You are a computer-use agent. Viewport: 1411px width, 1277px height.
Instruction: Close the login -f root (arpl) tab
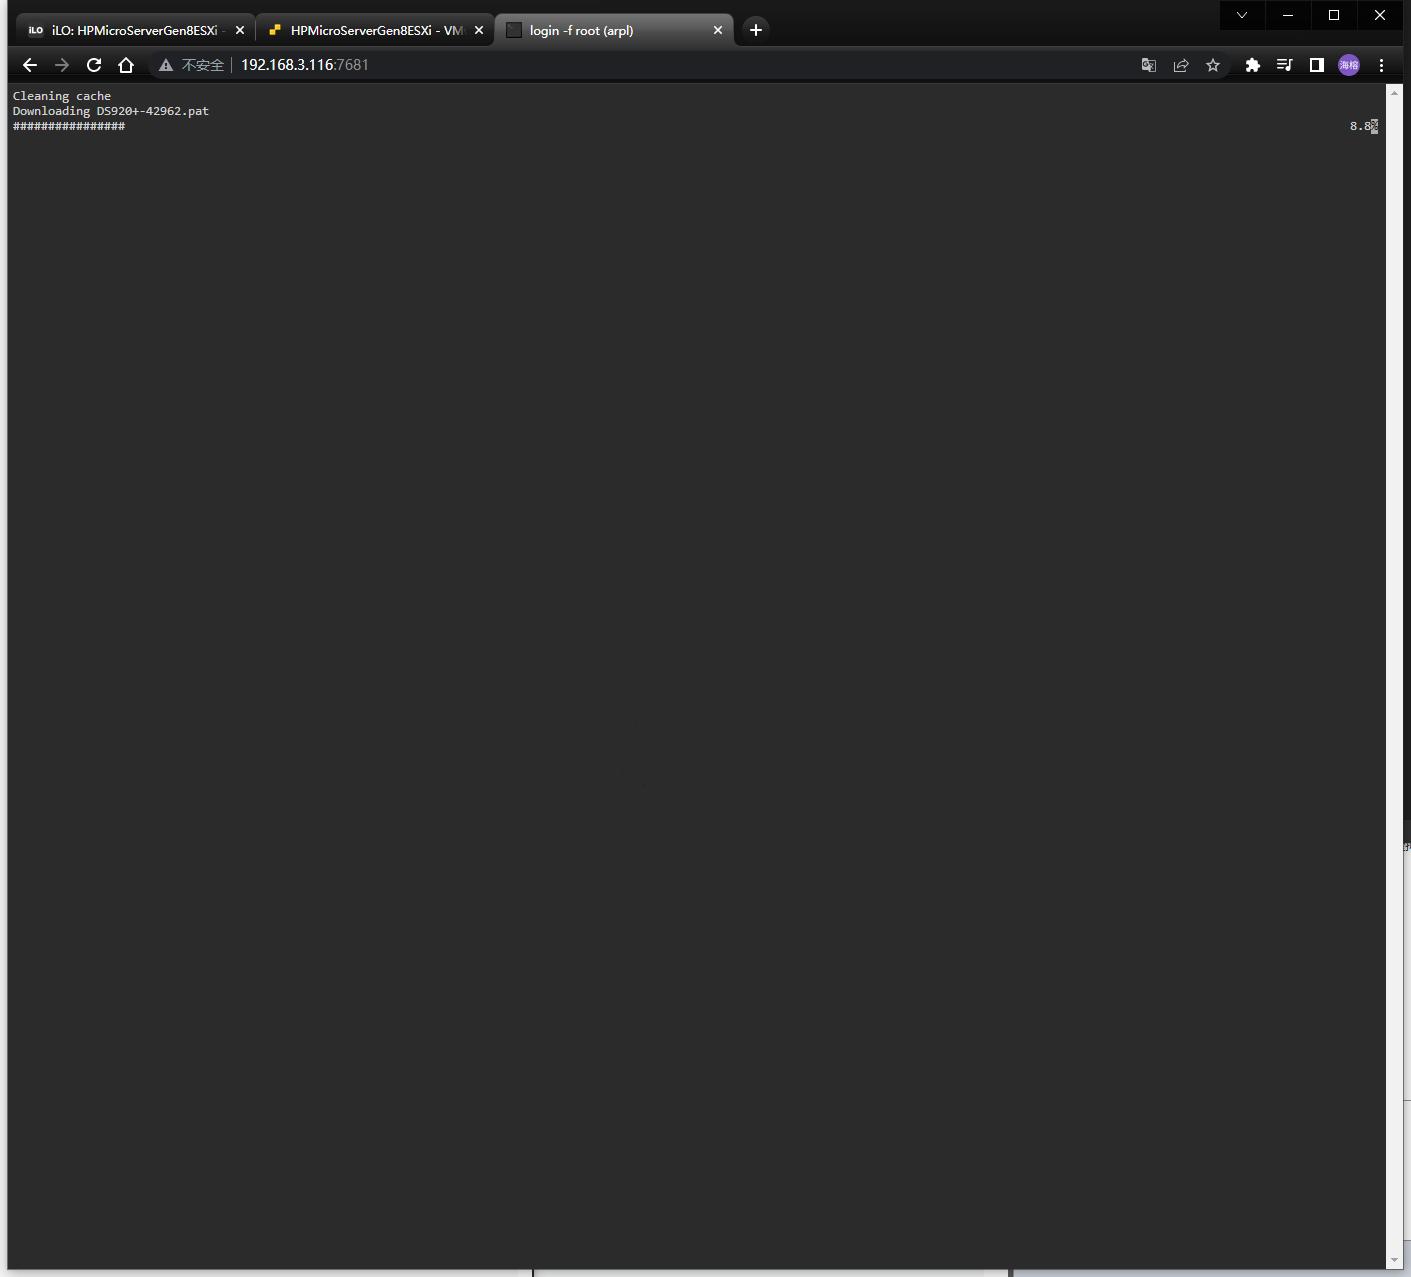(x=717, y=30)
